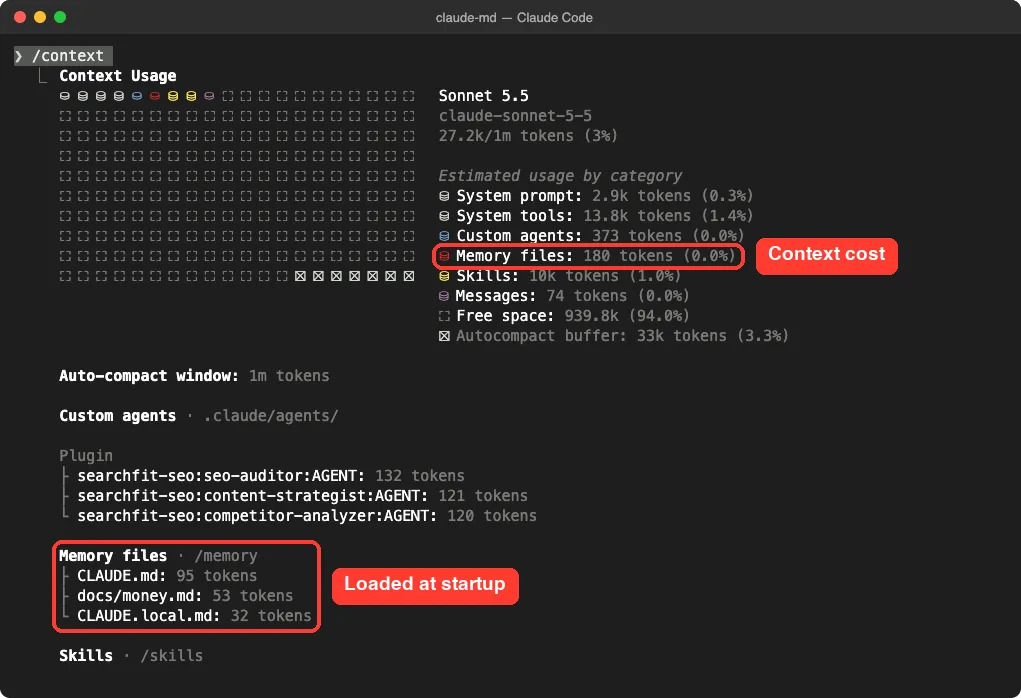Click Custom agents: 373 tokens row
Viewport: 1021px width, 698px height.
591,236
